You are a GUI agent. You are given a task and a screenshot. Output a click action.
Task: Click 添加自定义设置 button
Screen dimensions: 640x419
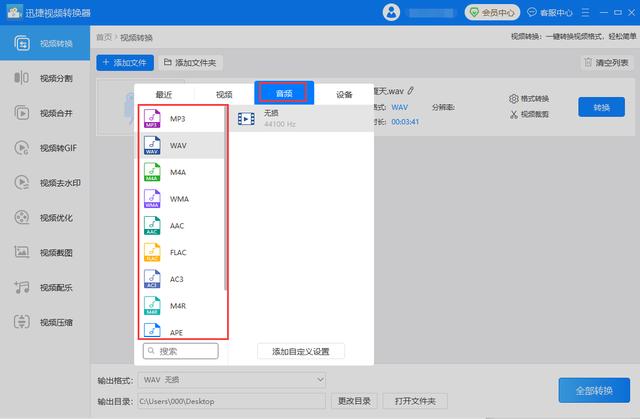301,351
